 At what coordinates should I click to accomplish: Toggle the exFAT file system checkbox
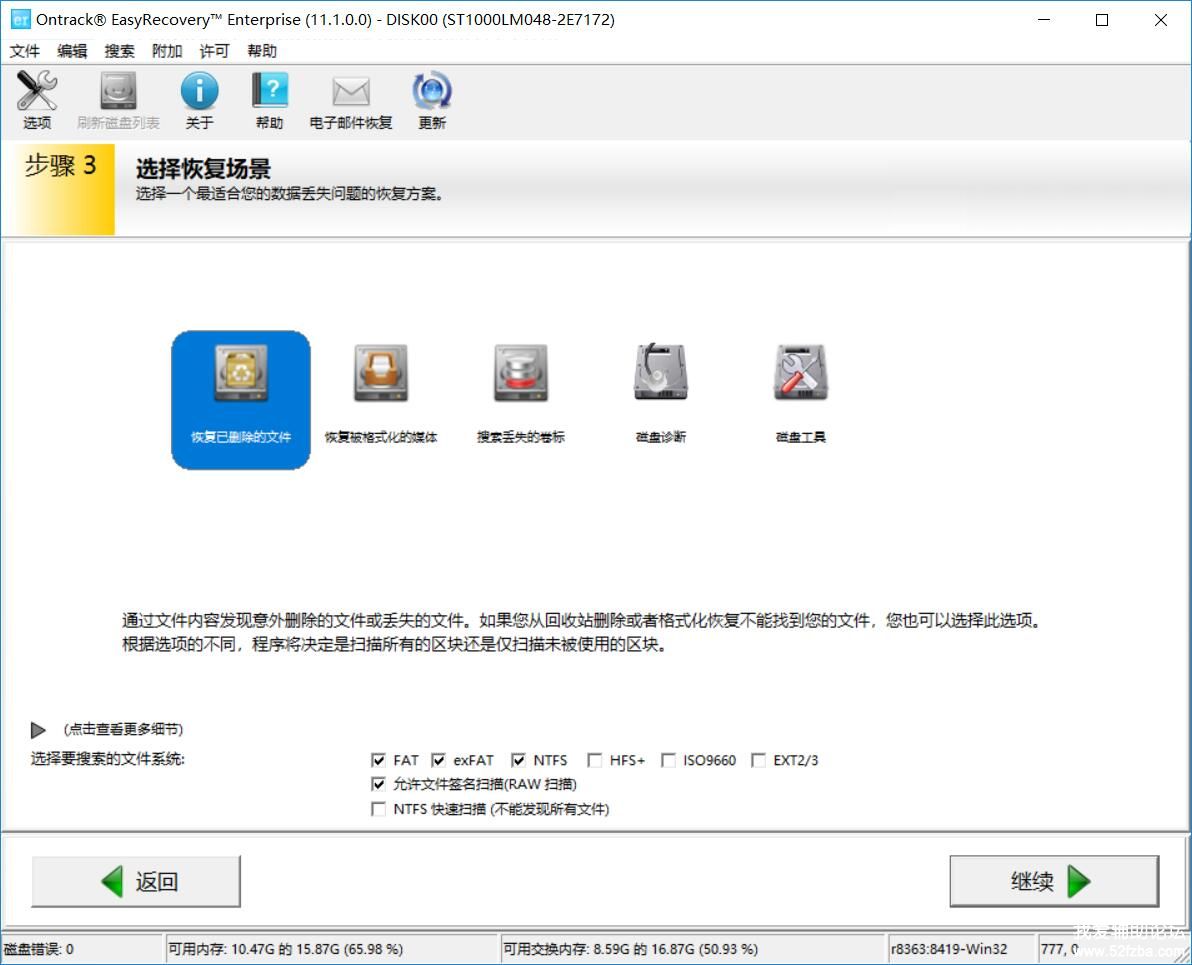[x=439, y=760]
